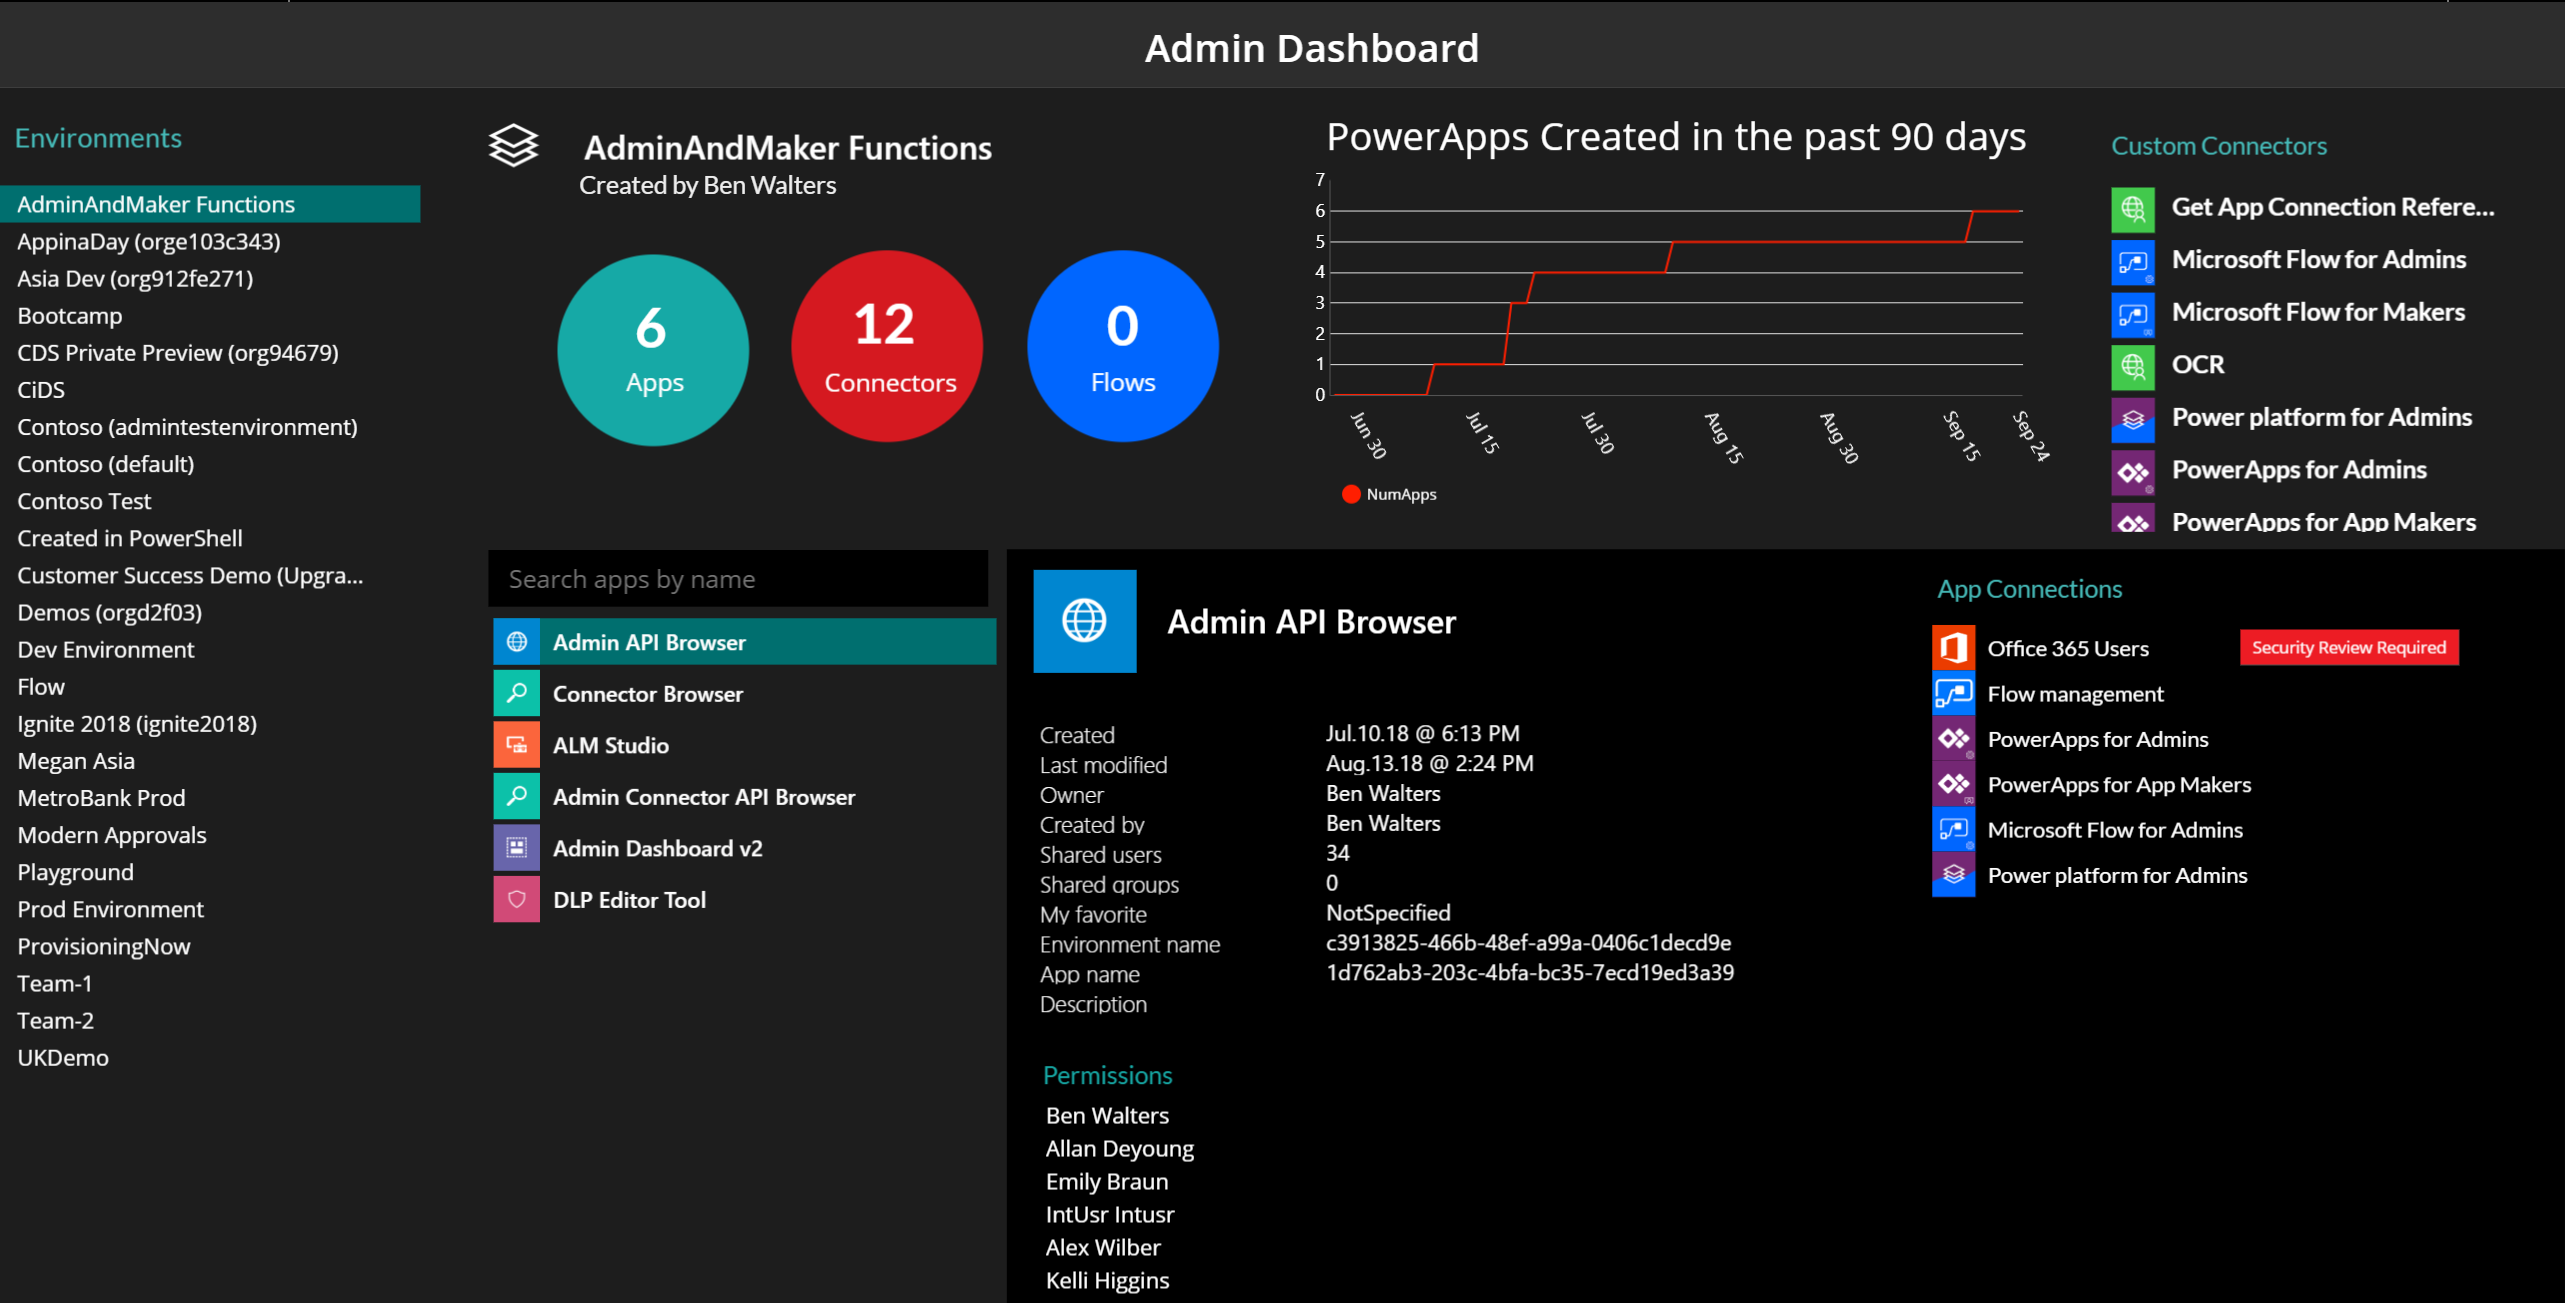
Task: Toggle the NumApps legend marker
Action: [x=1352, y=493]
